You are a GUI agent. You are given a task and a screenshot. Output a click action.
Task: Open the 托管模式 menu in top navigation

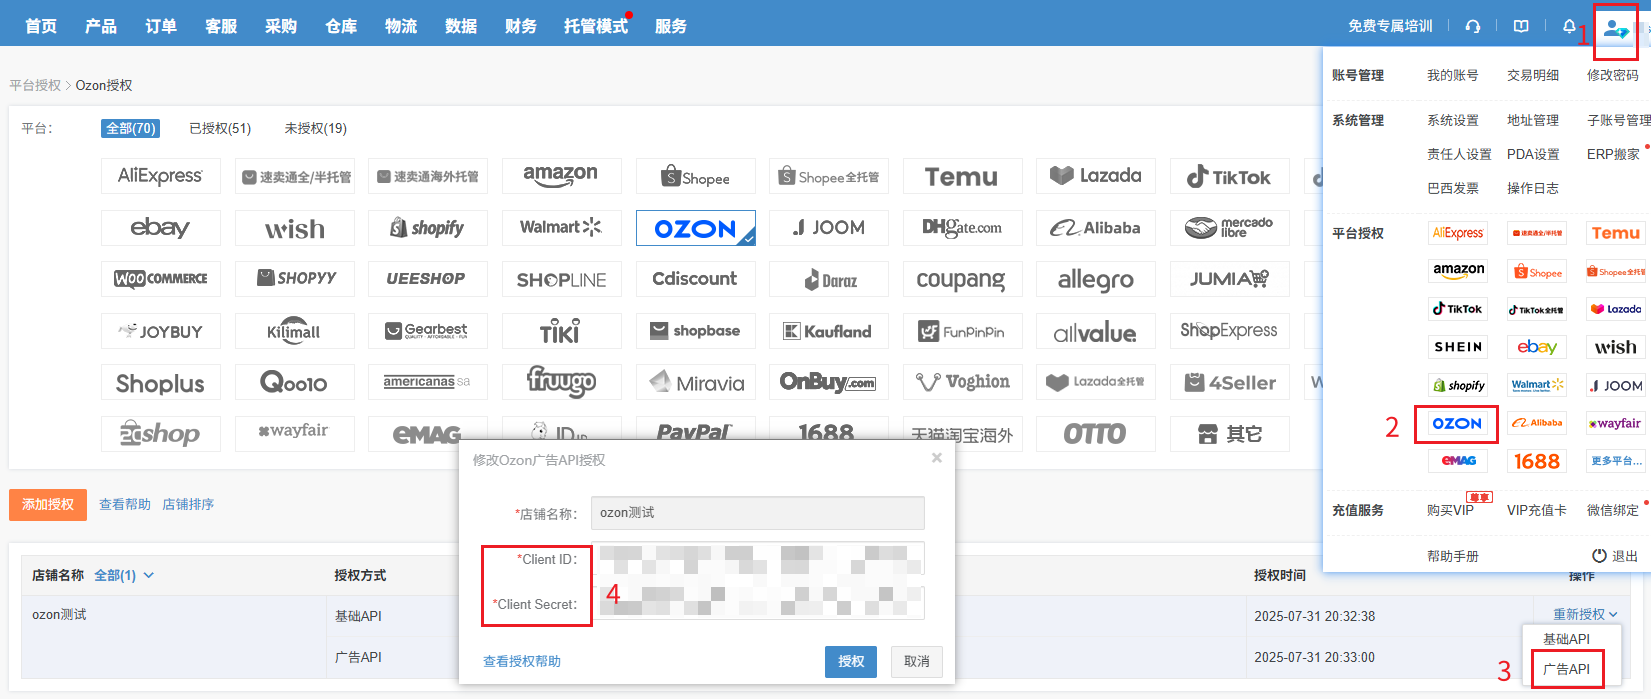[x=596, y=26]
